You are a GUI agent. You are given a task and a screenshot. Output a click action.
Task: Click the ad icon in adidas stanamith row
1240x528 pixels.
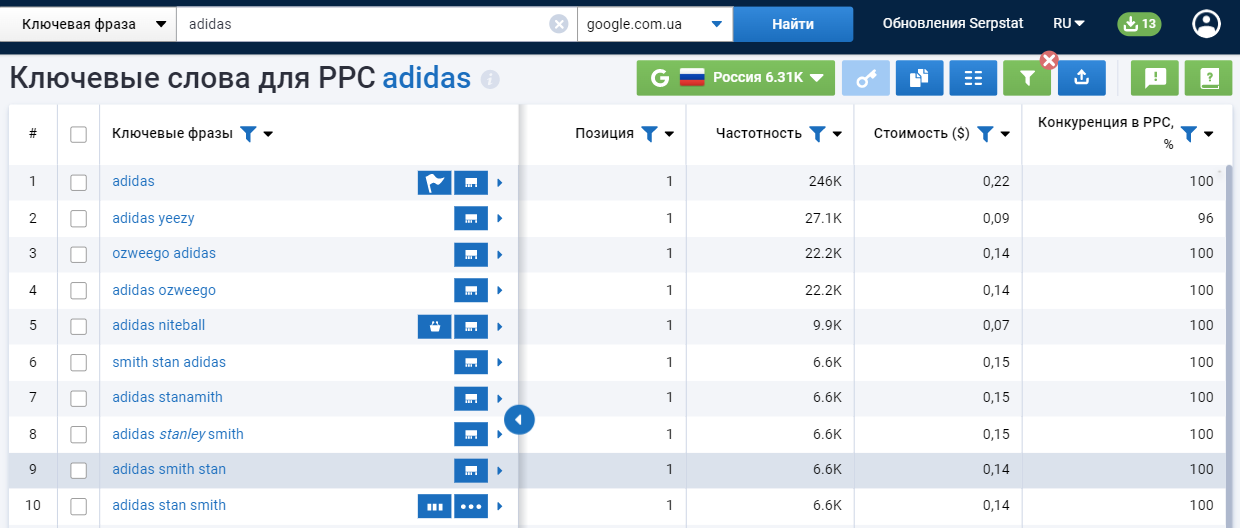471,398
